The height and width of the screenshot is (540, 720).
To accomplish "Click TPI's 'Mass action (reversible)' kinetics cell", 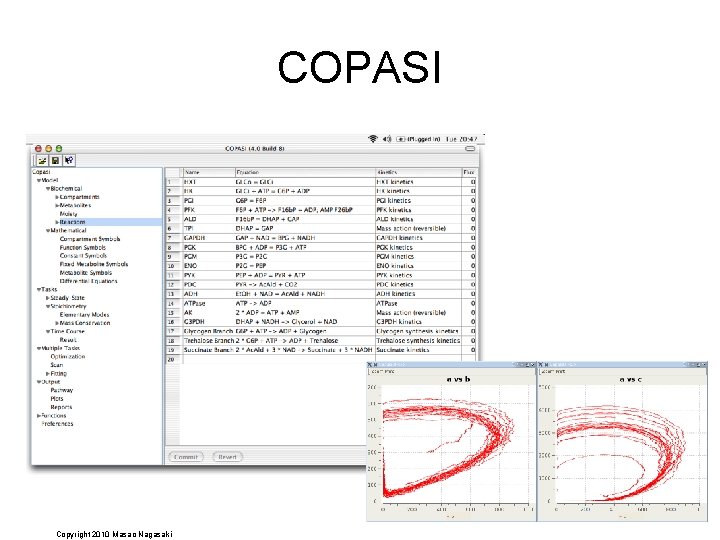I will click(x=418, y=228).
